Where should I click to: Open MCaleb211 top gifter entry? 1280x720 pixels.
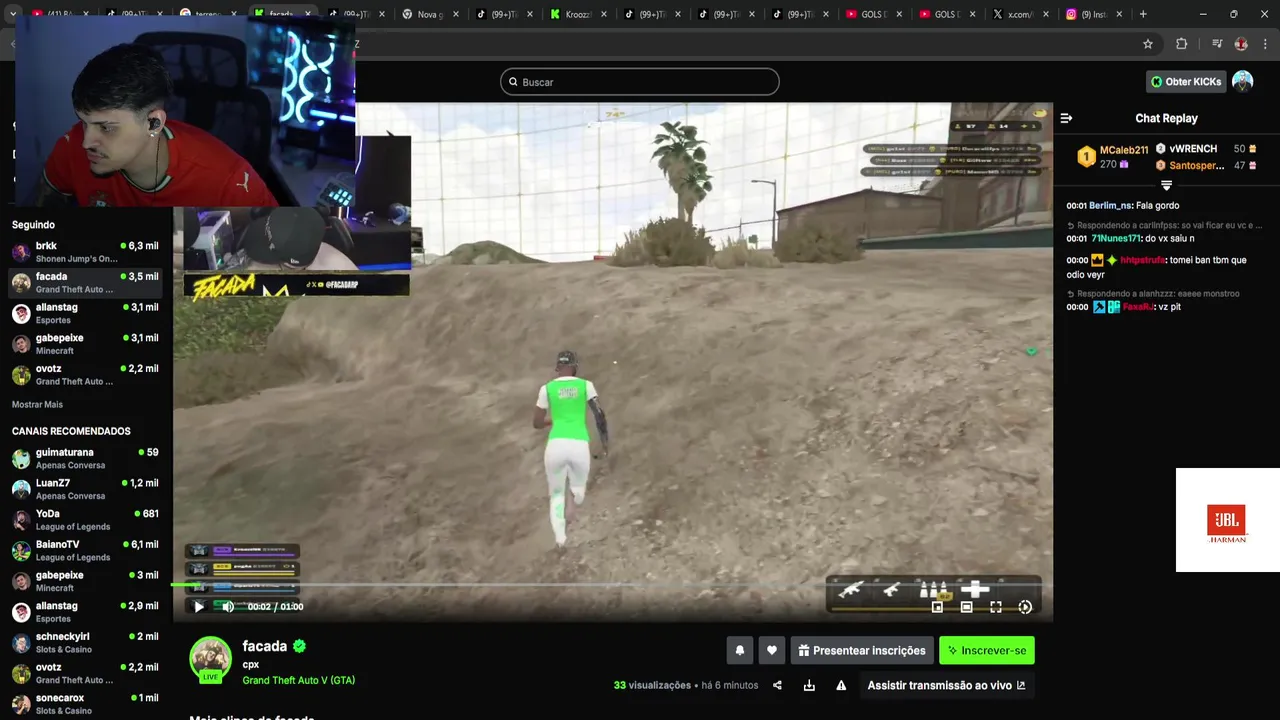[1112, 157]
